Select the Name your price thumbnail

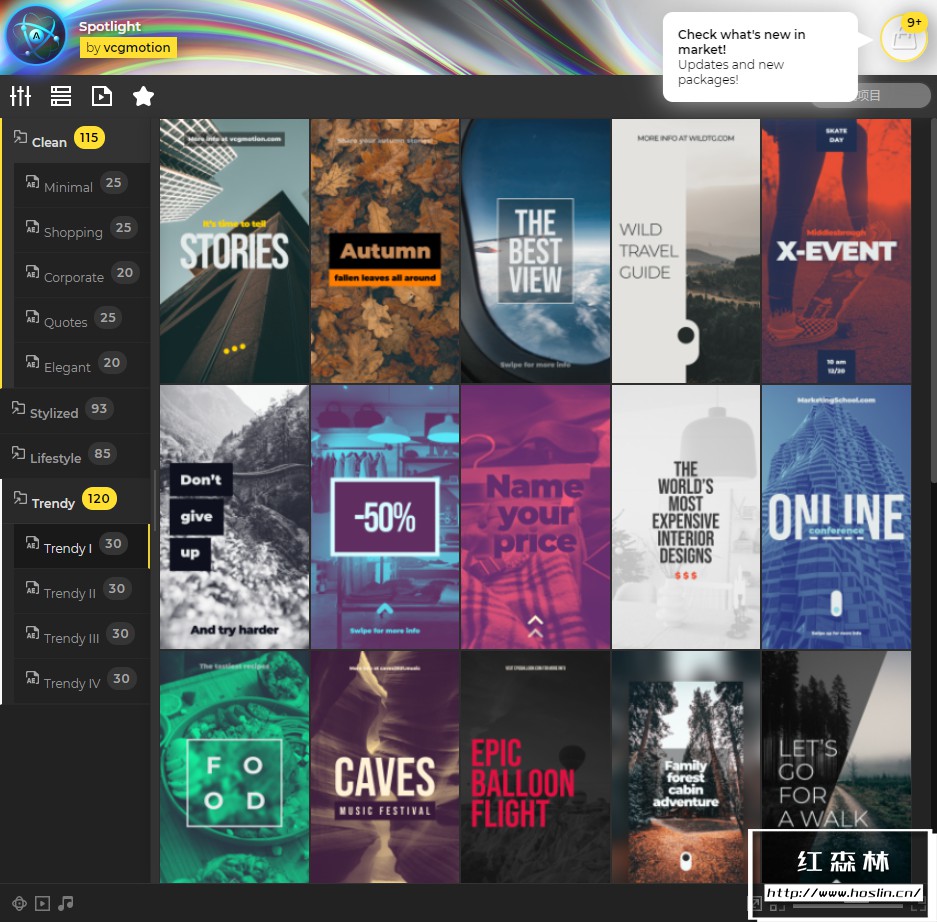535,517
